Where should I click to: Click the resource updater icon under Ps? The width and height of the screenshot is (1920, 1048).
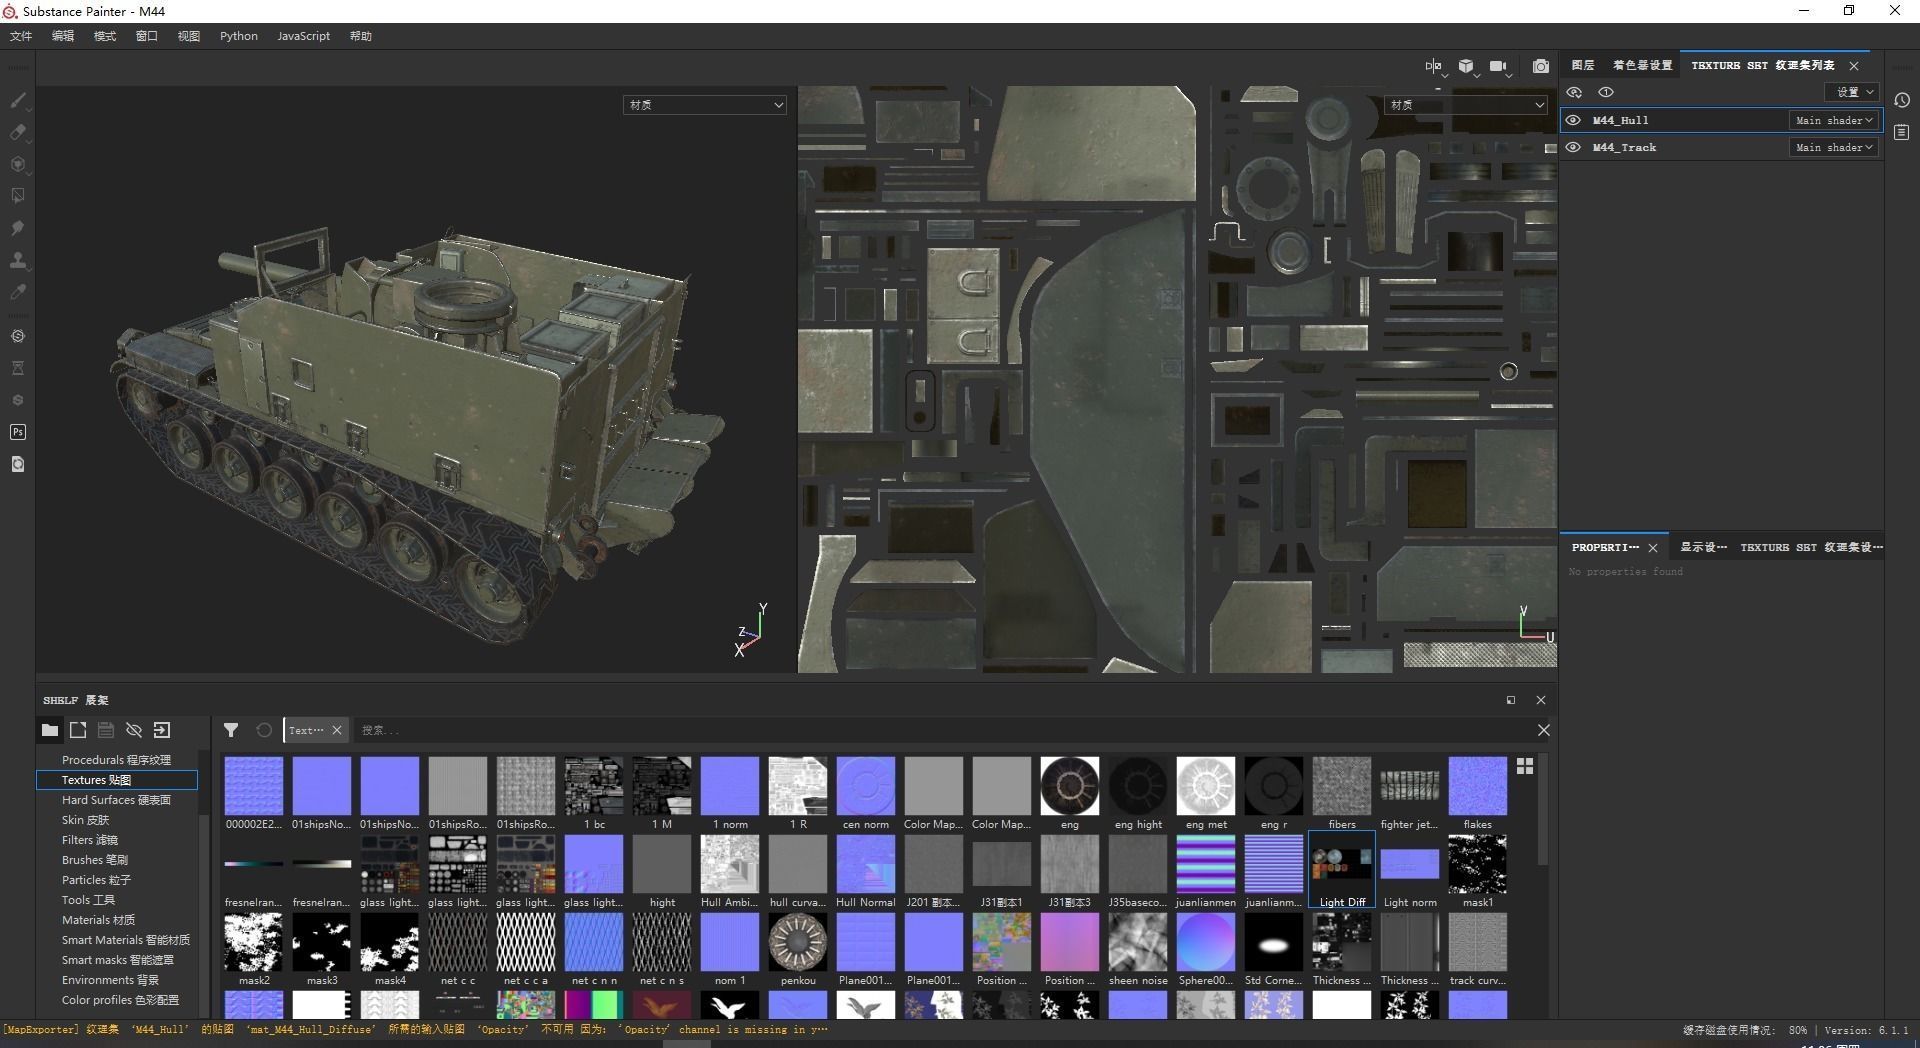tap(18, 464)
